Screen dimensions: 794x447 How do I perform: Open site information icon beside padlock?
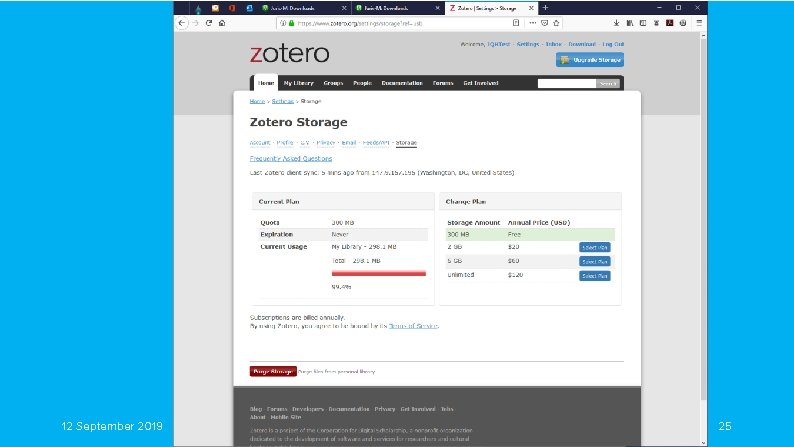tap(283, 23)
